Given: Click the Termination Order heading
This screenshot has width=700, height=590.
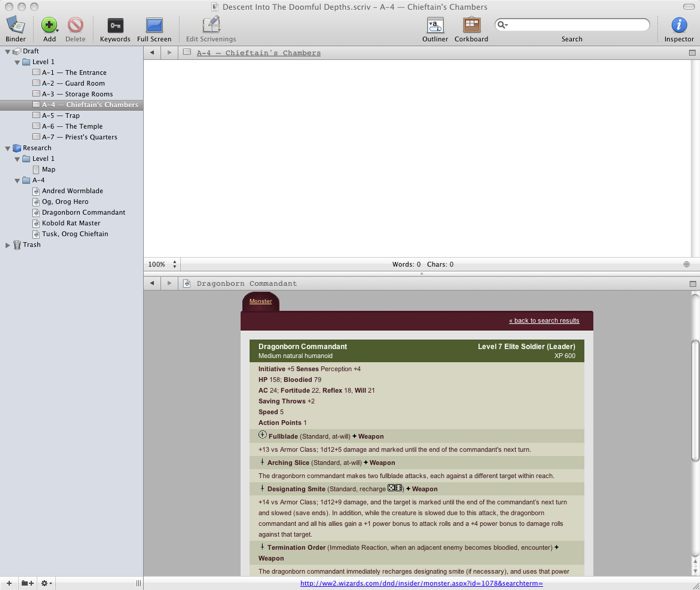Looking at the screenshot, I should pyautogui.click(x=296, y=547).
